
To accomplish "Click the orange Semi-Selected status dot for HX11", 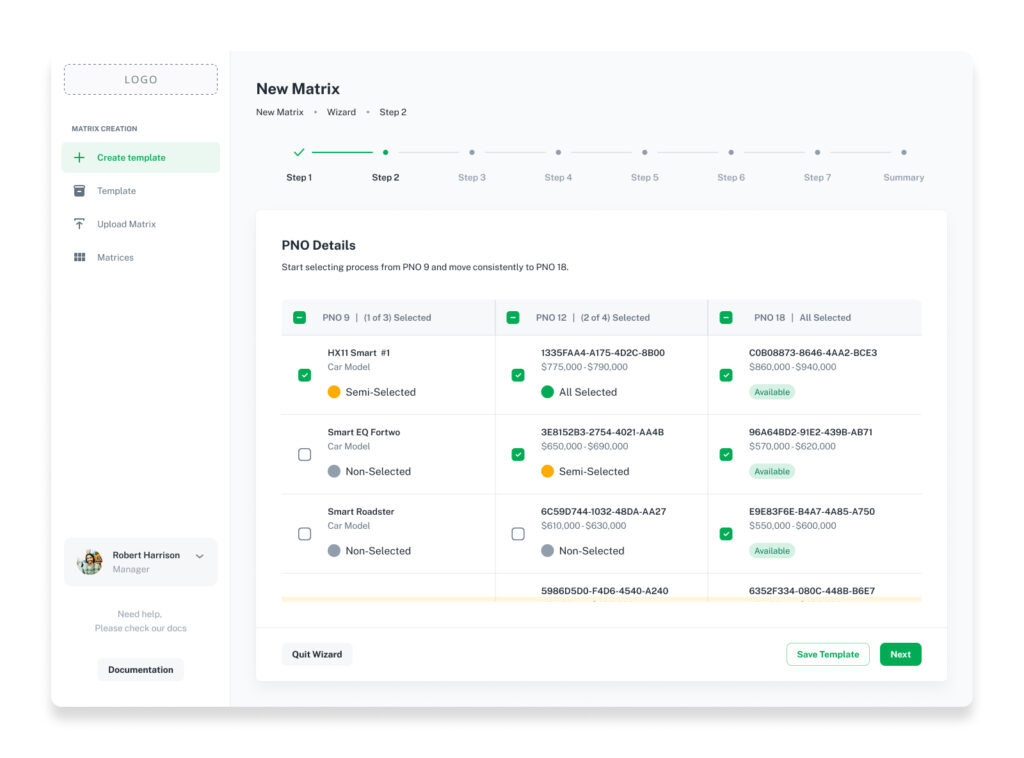I will tap(334, 392).
